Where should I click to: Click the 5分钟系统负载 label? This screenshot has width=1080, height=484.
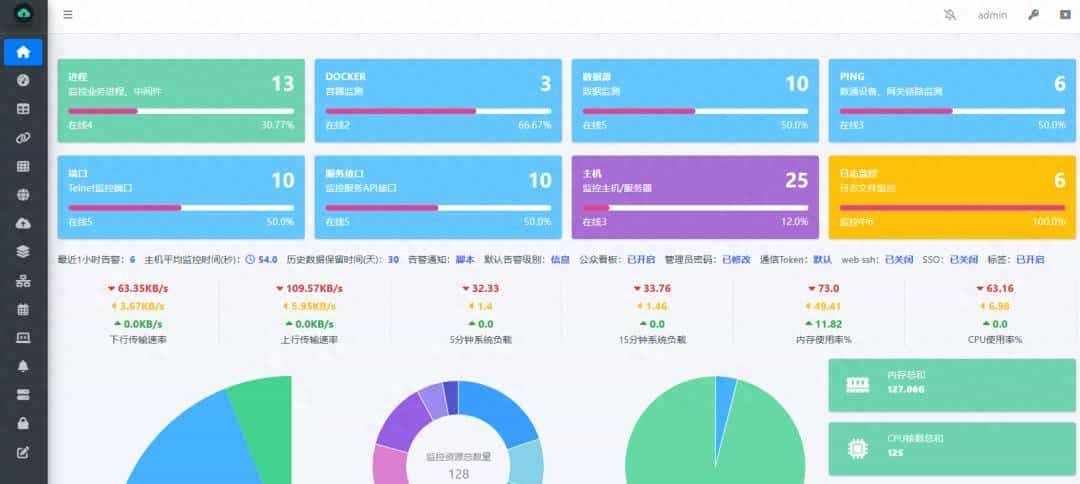pos(481,339)
